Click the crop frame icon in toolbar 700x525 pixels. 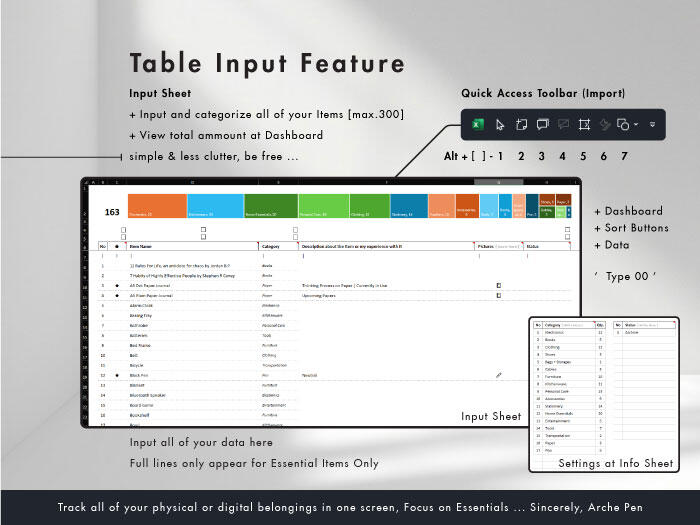coord(584,124)
